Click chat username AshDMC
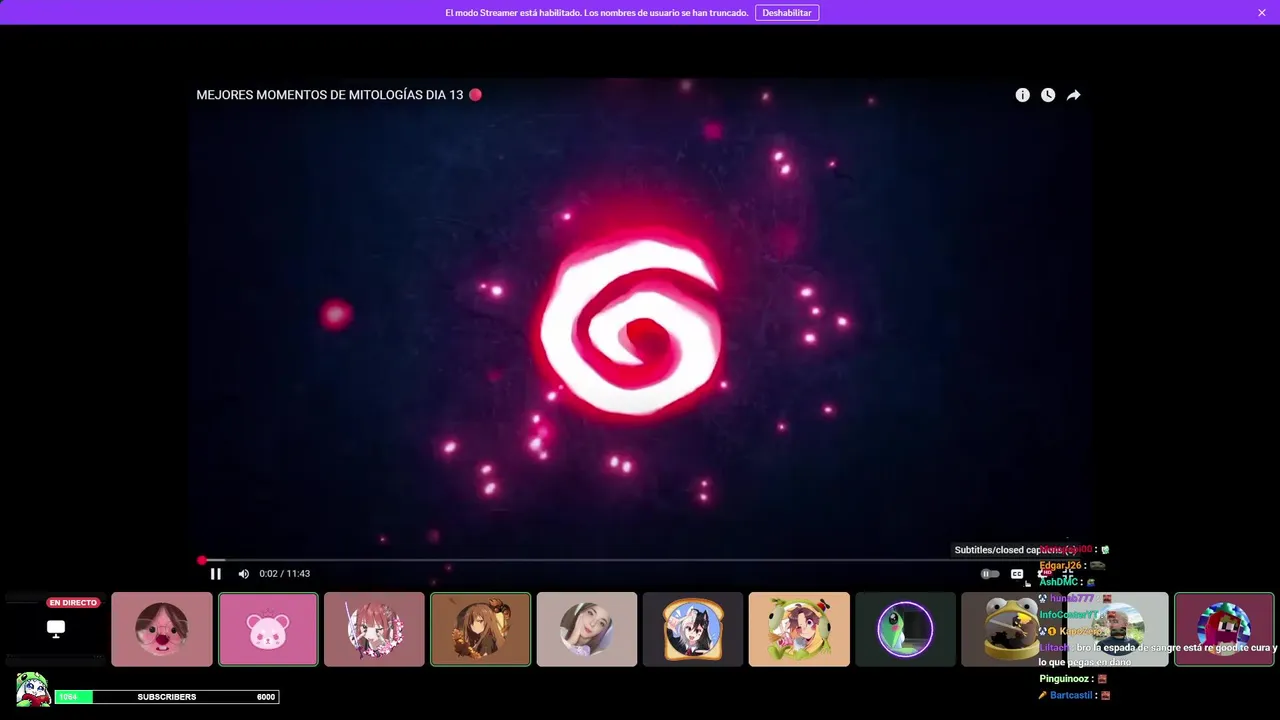The width and height of the screenshot is (1280, 720). click(x=1058, y=582)
